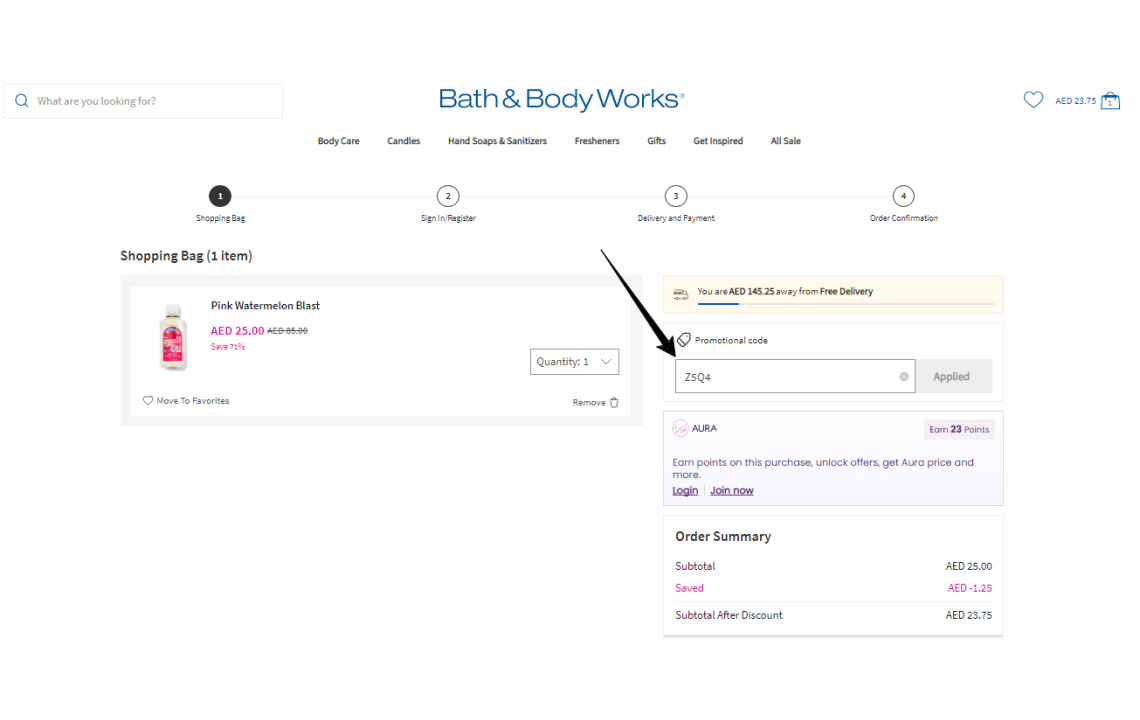Click the Subtotal AED 25.00 value
Screen dimensions: 1140x720
(x=968, y=566)
